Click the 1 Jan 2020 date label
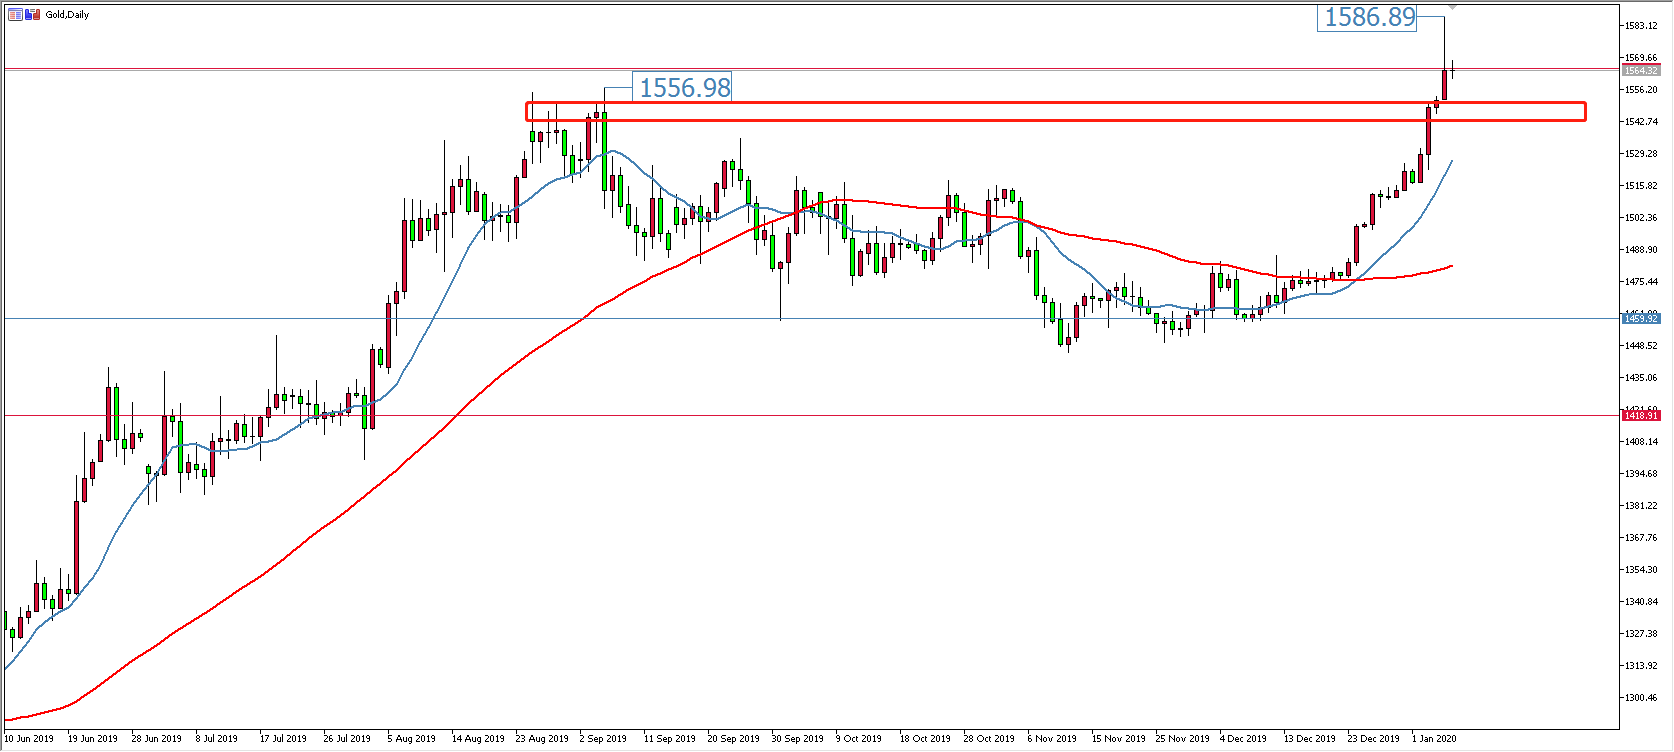1674x752 pixels. (x=1434, y=739)
